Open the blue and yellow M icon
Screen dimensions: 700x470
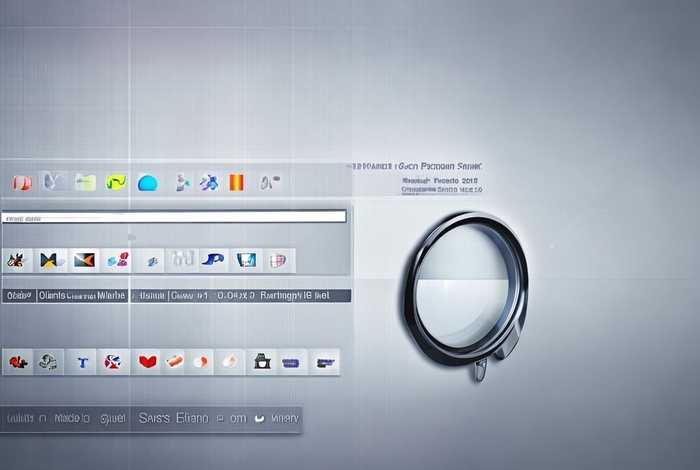50,261
